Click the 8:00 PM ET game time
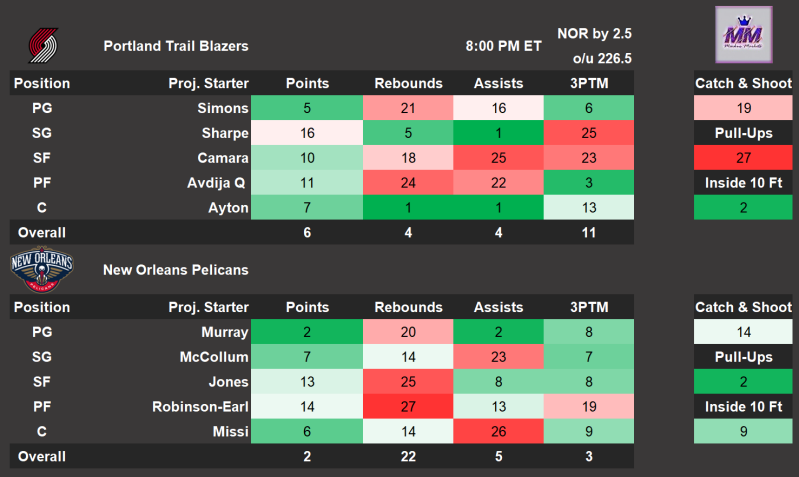 click(503, 46)
